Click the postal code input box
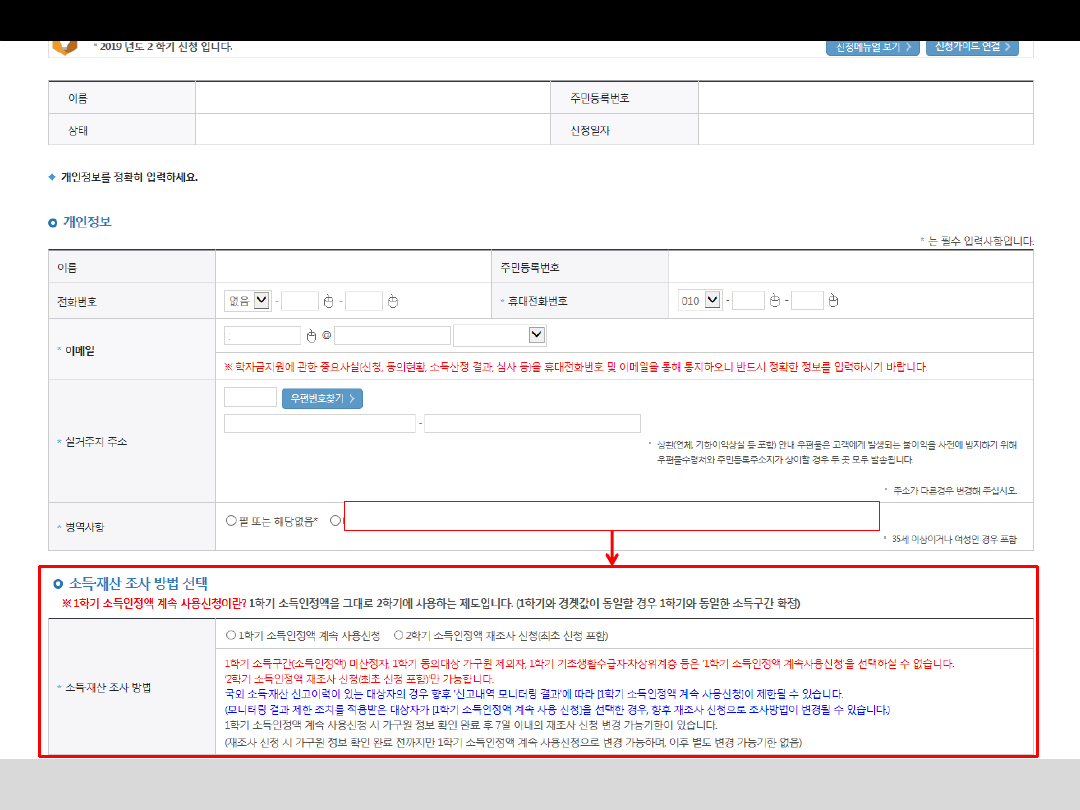Image resolution: width=1080 pixels, height=810 pixels. (x=250, y=398)
